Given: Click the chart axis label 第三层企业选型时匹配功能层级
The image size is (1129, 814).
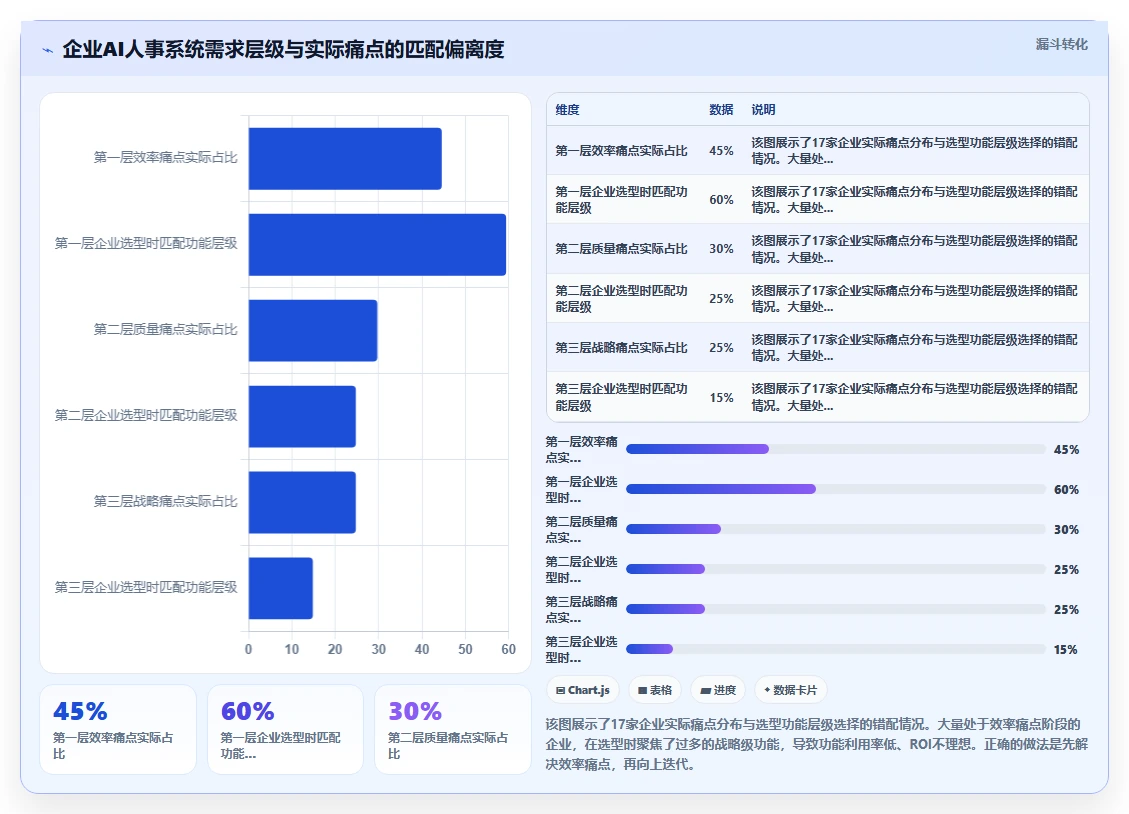Looking at the screenshot, I should 146,587.
